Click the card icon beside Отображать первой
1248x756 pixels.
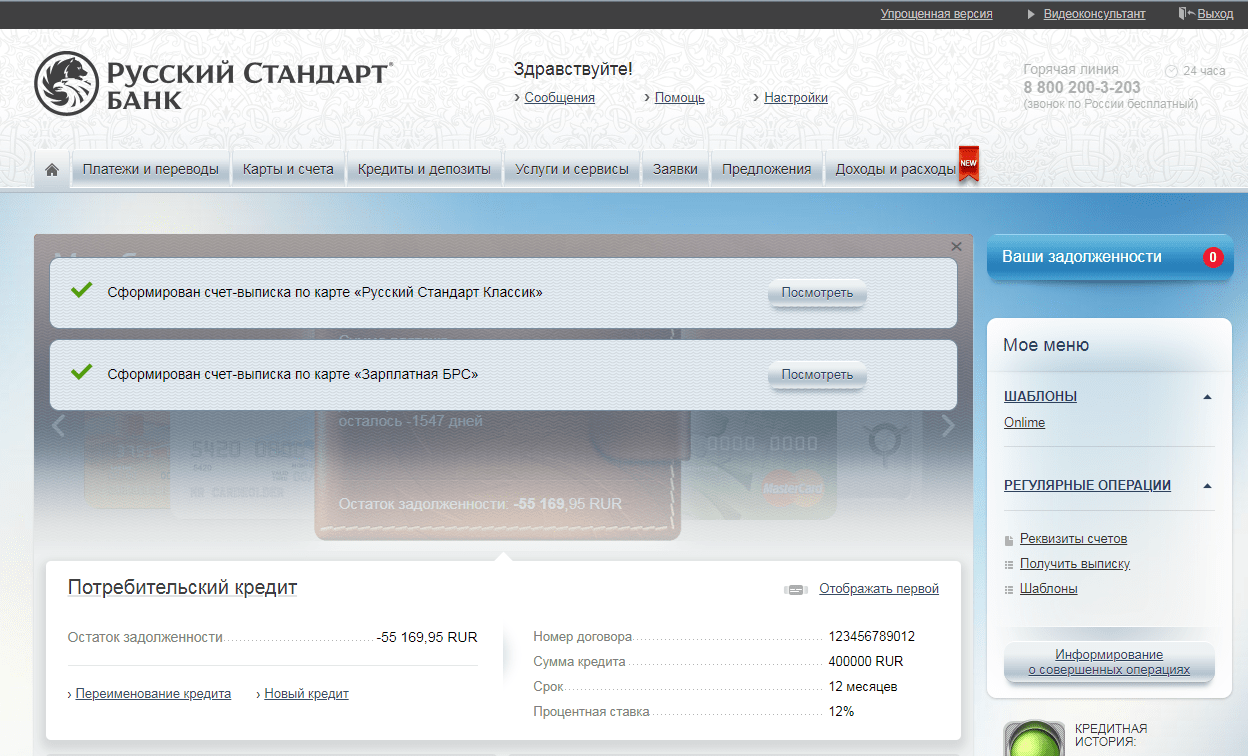[796, 589]
